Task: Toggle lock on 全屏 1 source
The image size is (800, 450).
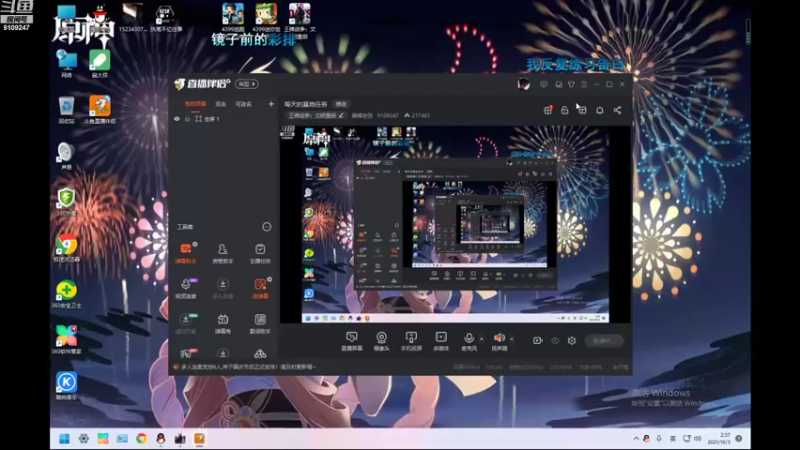Action: pos(187,119)
